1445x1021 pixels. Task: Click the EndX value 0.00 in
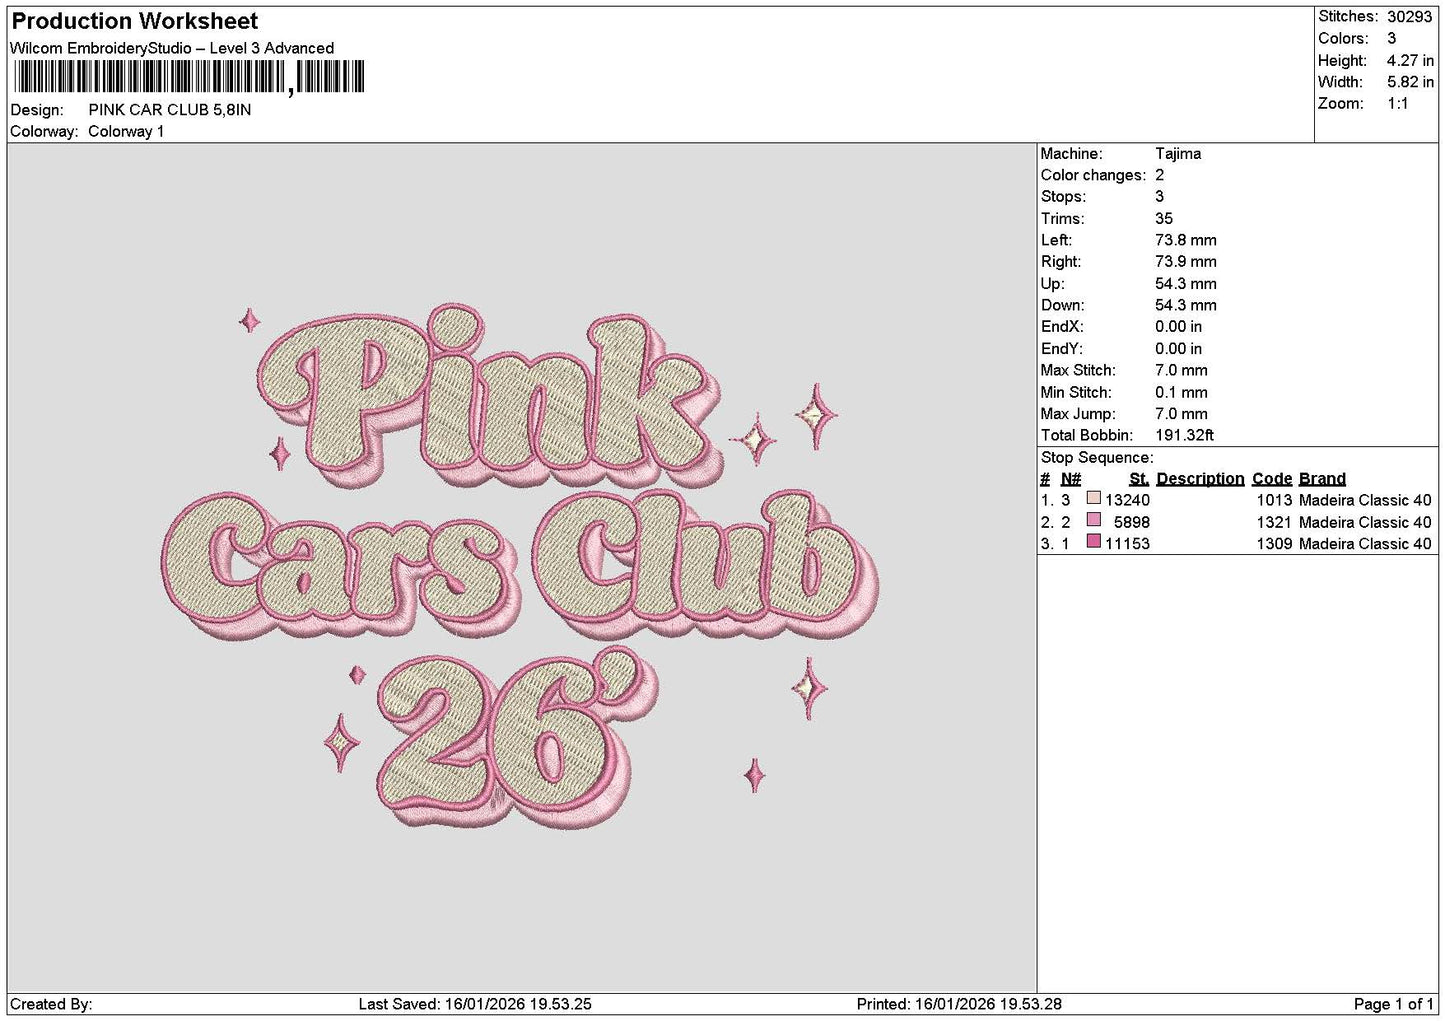click(x=1178, y=327)
